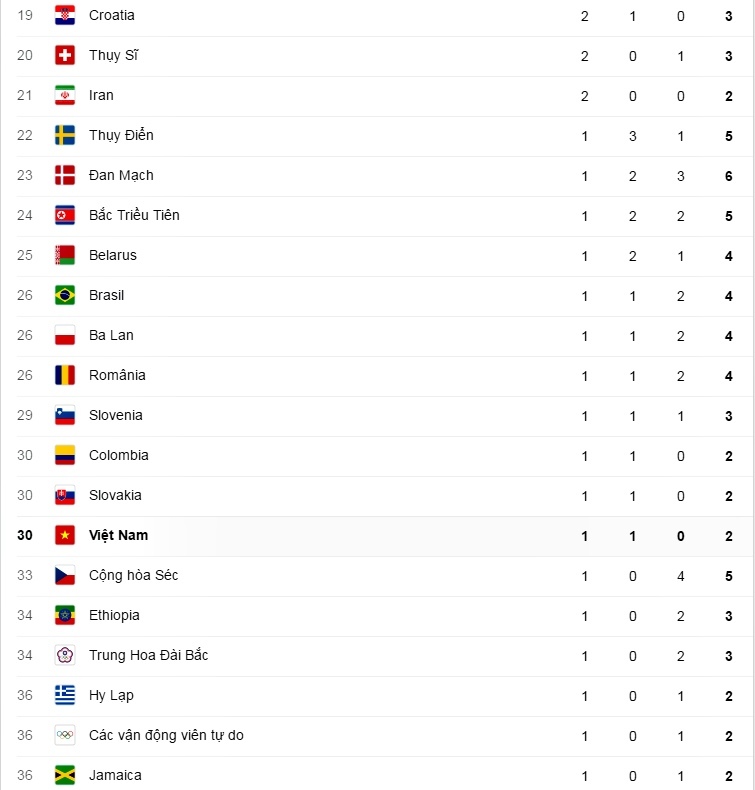The image size is (755, 790).
Task: Click the Trung Hoa Đài Bắc name
Action: coord(148,655)
